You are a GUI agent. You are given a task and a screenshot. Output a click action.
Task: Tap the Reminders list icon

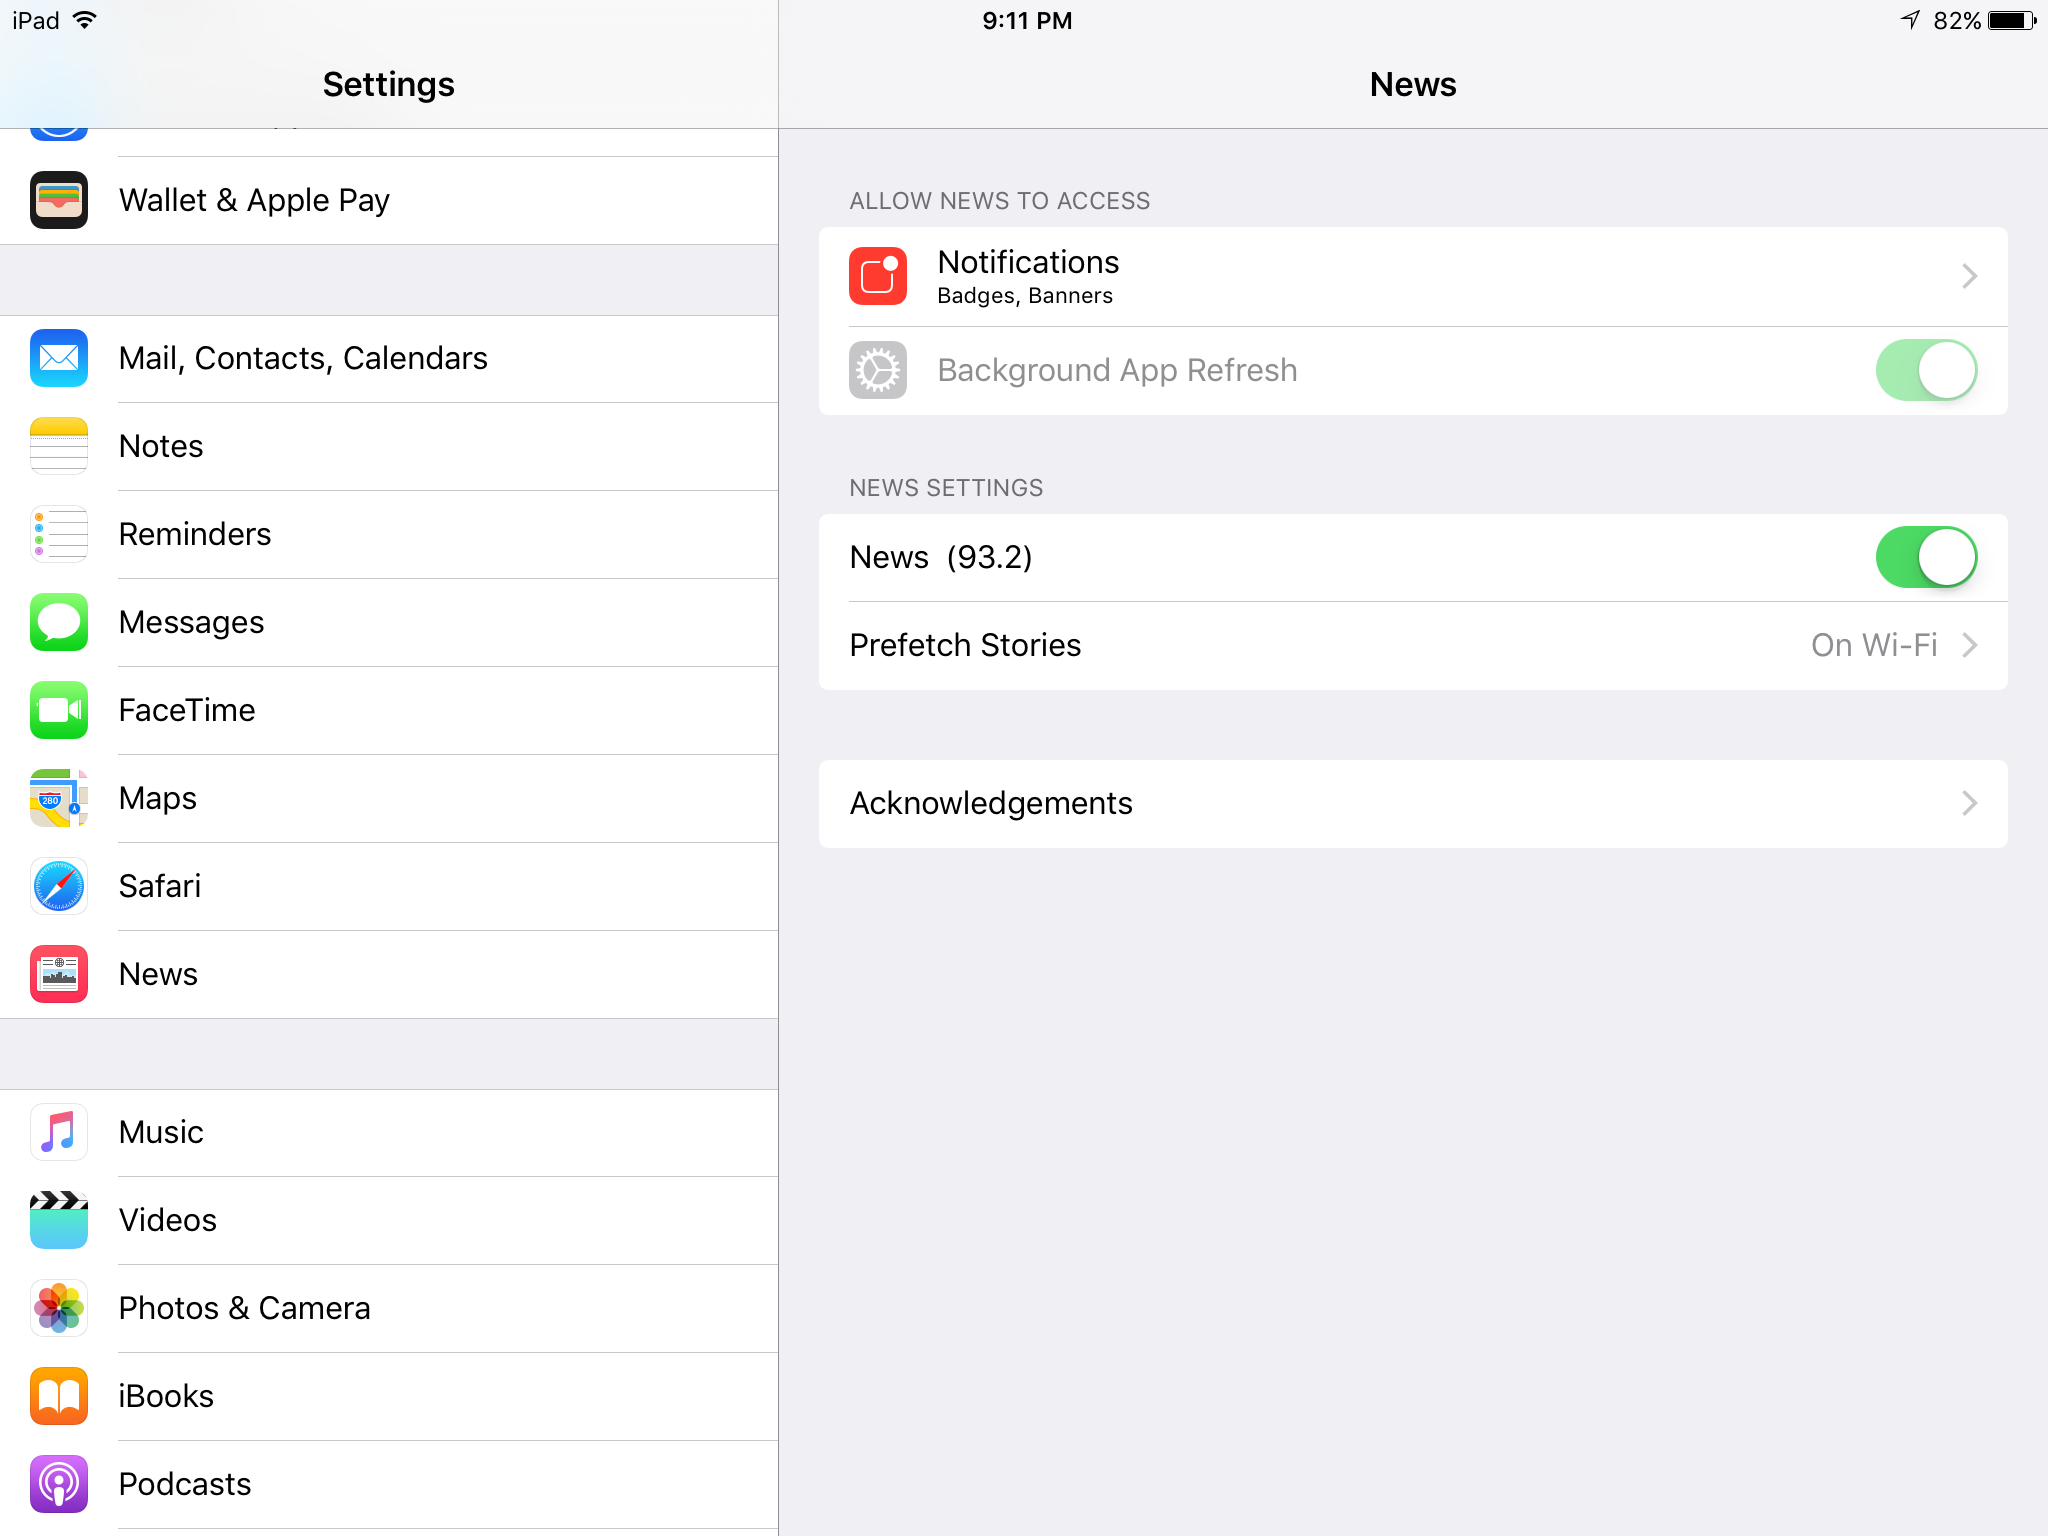click(x=59, y=534)
